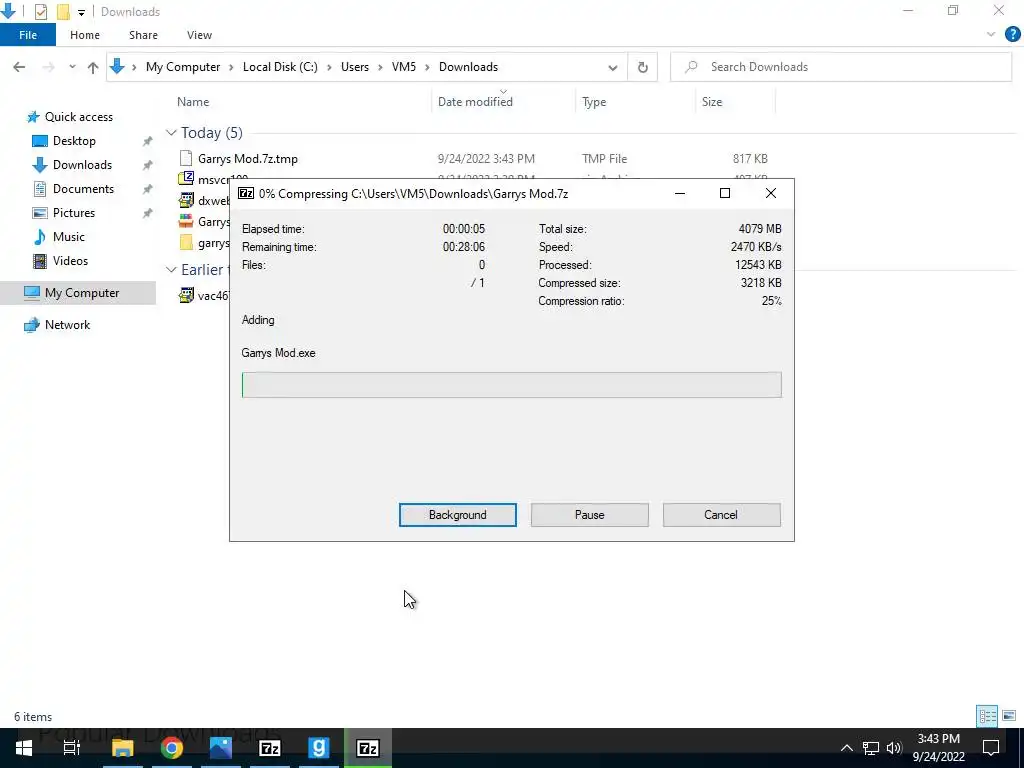Open Music in navigation pane
The height and width of the screenshot is (768, 1024).
click(69, 236)
